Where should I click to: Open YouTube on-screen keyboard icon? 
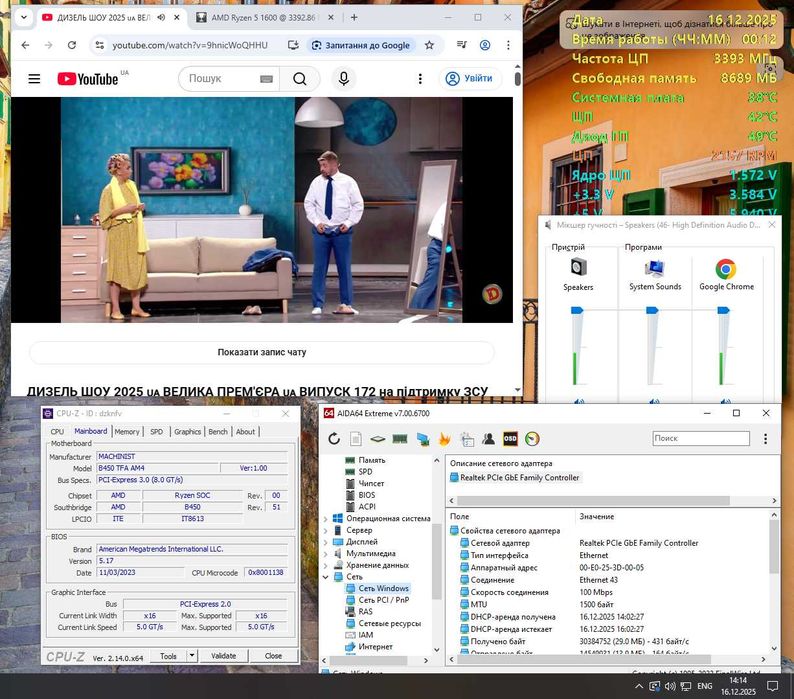pos(266,79)
